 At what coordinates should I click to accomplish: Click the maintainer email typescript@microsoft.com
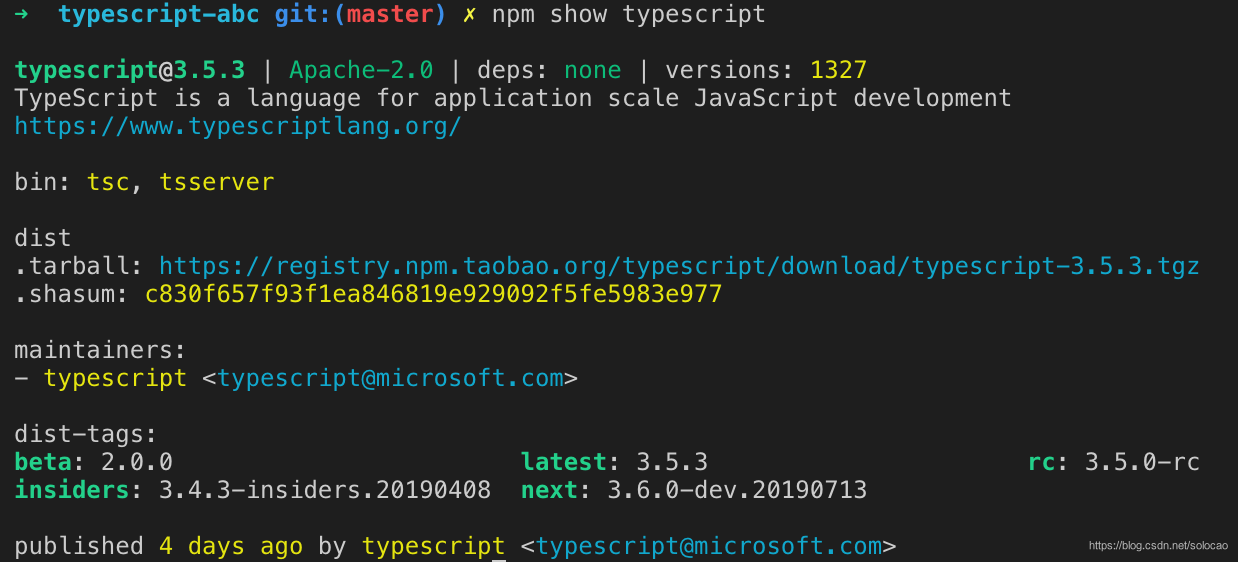[x=391, y=379]
